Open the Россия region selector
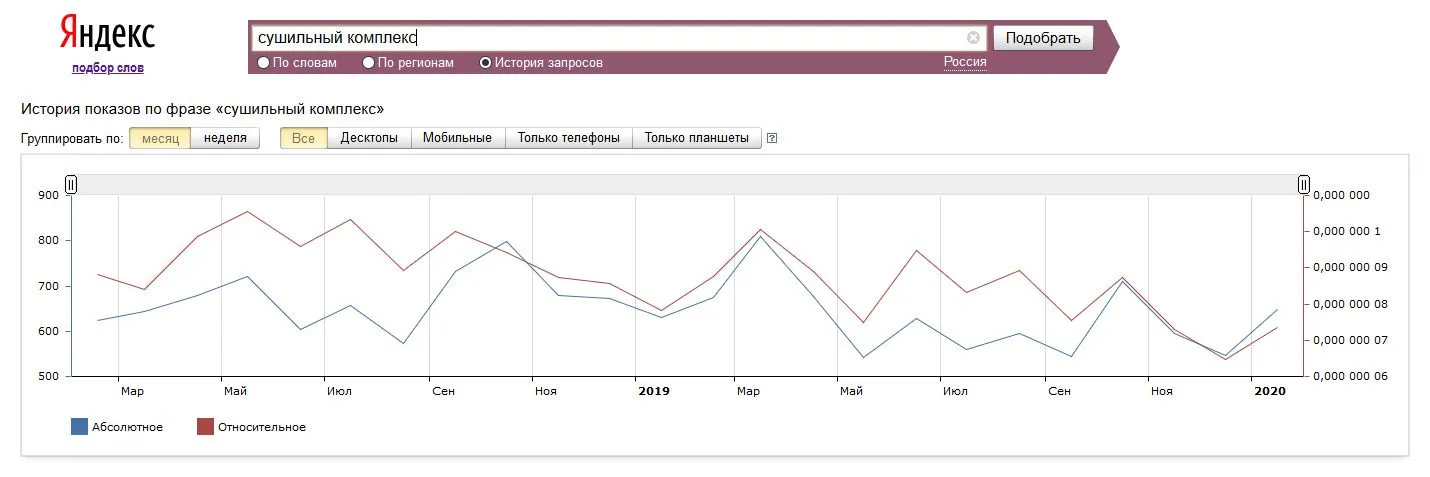Screen dimensions: 1430x477 point(965,62)
